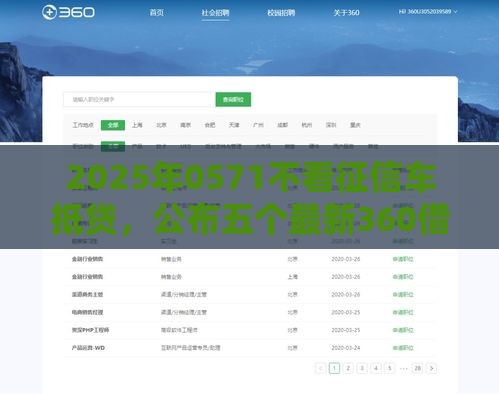Select 全部 in the 工作地点 filter
499x394 pixels.
(x=113, y=125)
